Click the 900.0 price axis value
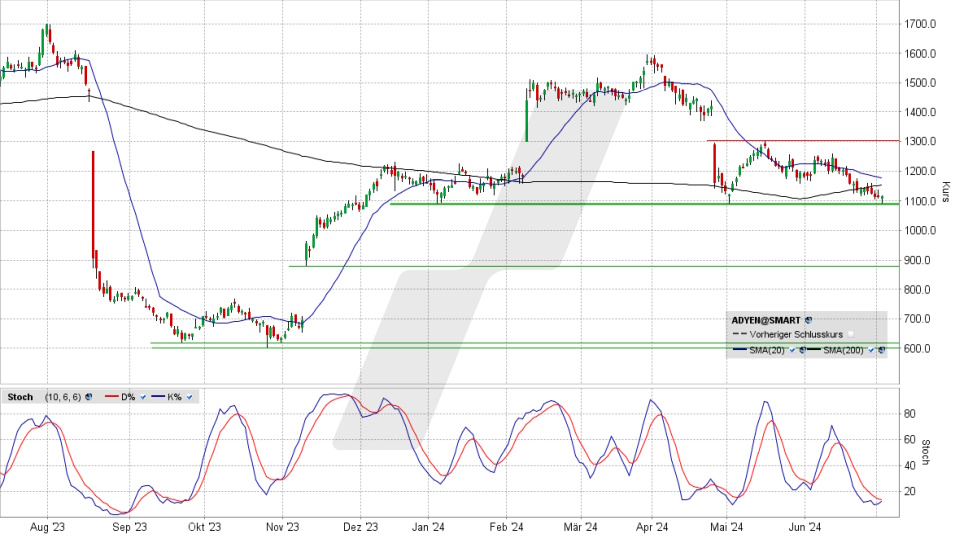 pyautogui.click(x=918, y=260)
